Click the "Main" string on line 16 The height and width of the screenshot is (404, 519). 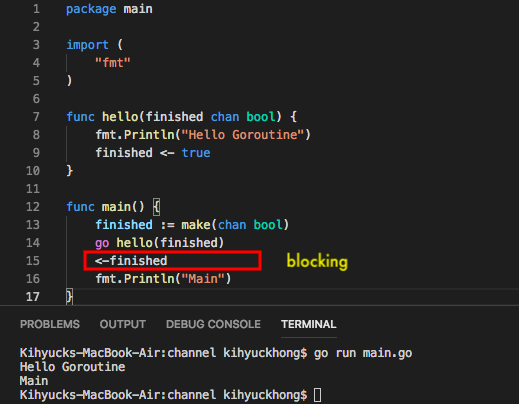[202, 279]
